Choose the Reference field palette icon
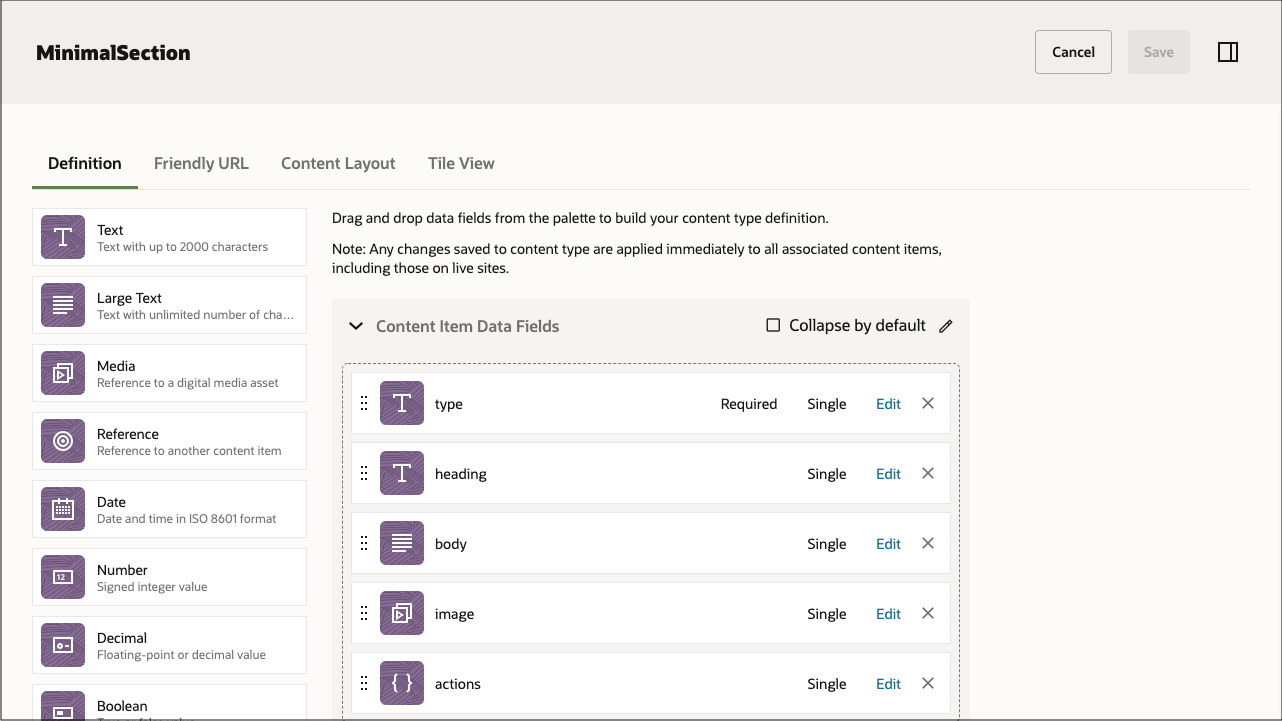Image resolution: width=1282 pixels, height=721 pixels. point(63,441)
